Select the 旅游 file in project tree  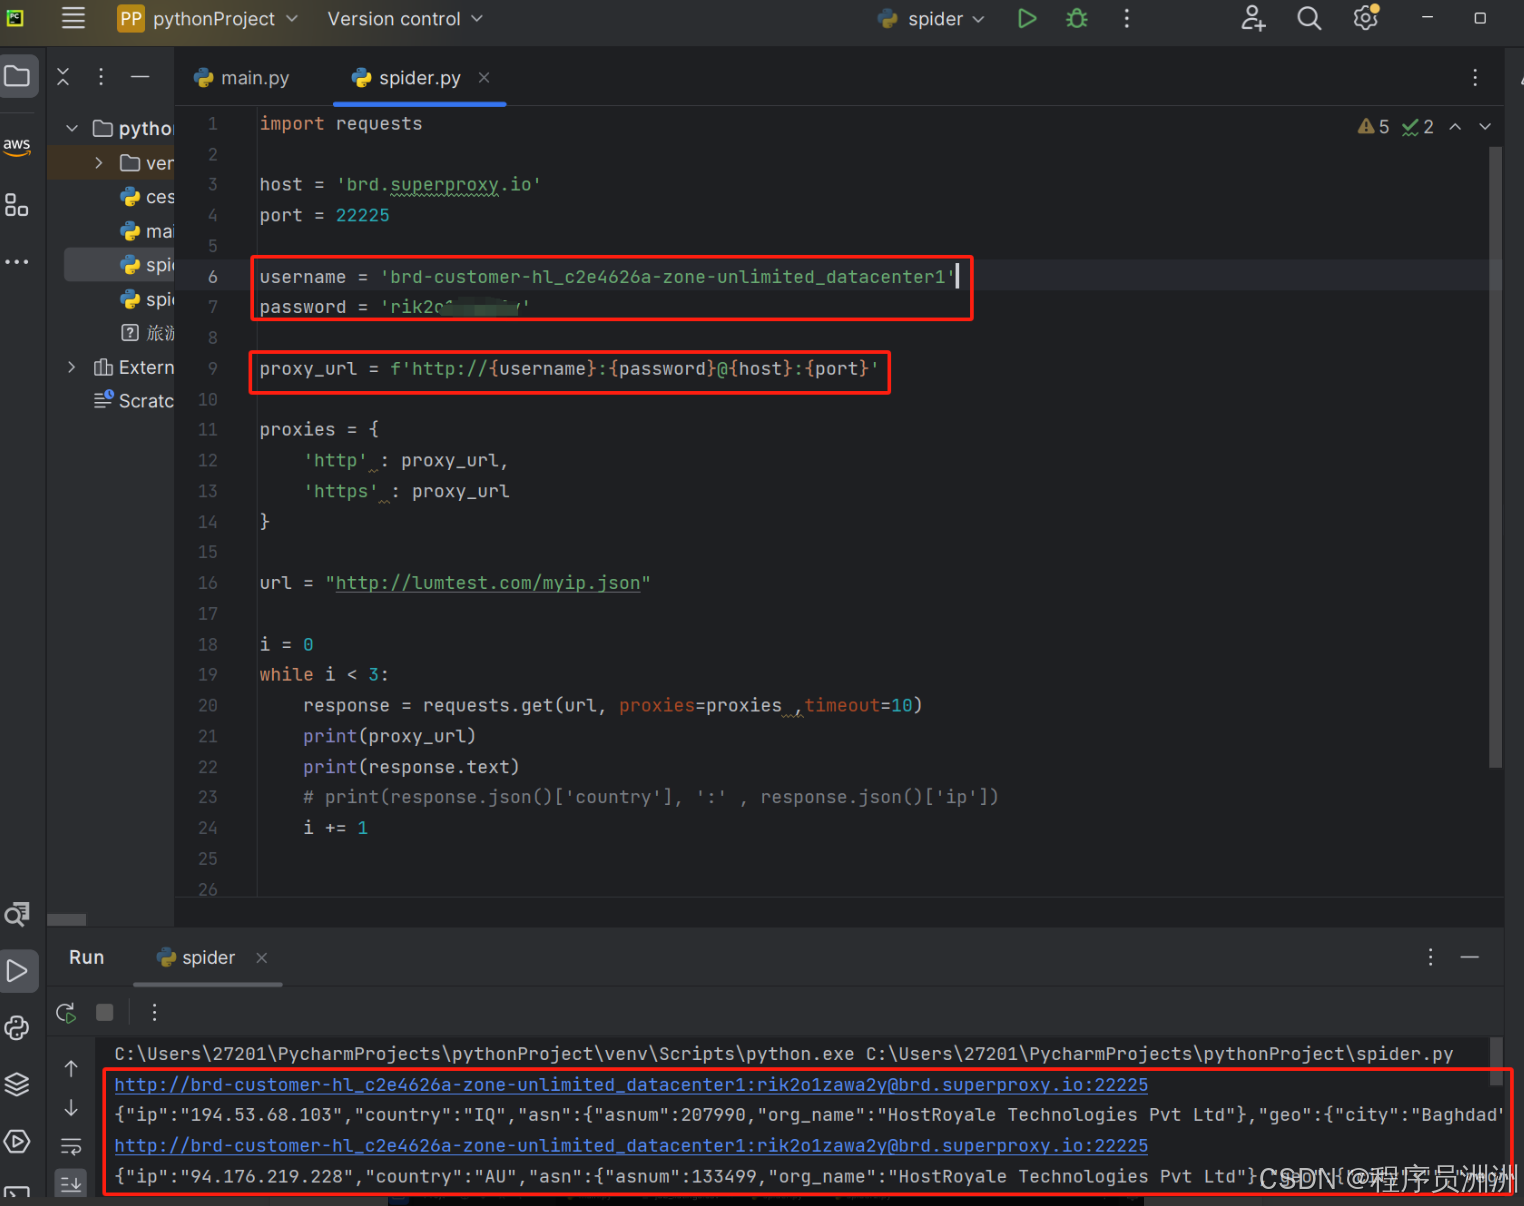tap(147, 333)
